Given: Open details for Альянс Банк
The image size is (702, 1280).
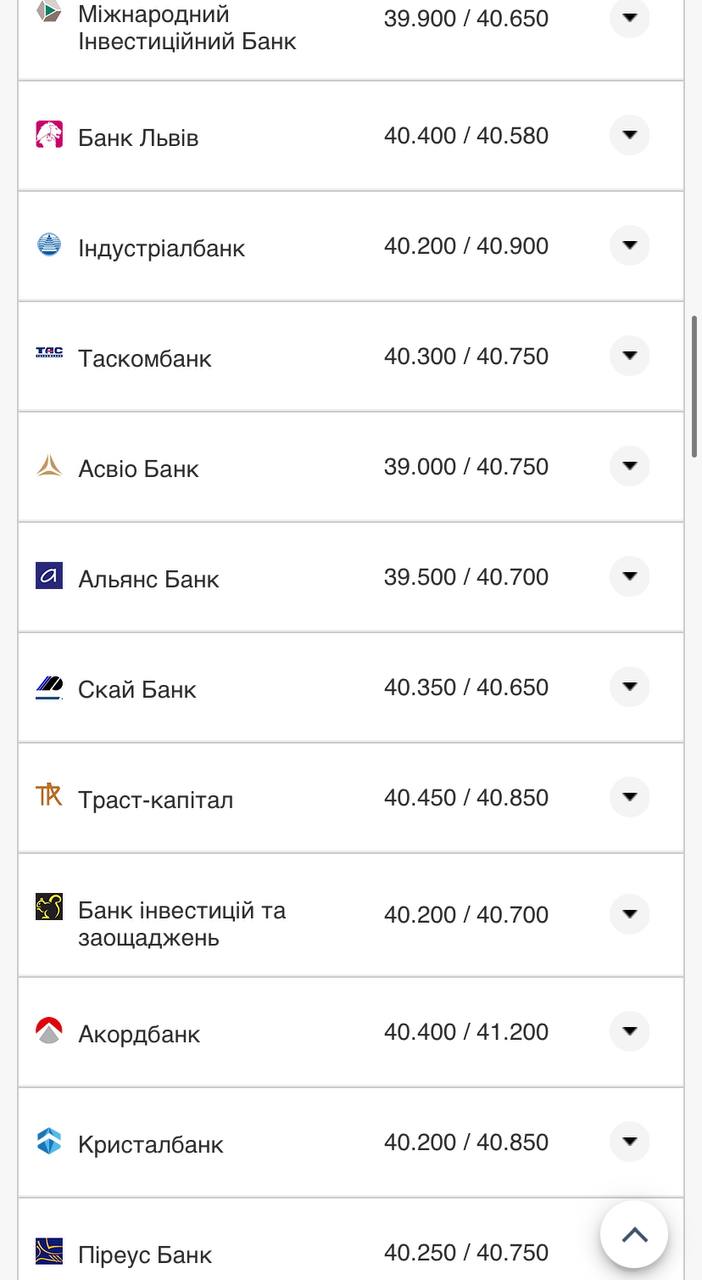Looking at the screenshot, I should (629, 576).
